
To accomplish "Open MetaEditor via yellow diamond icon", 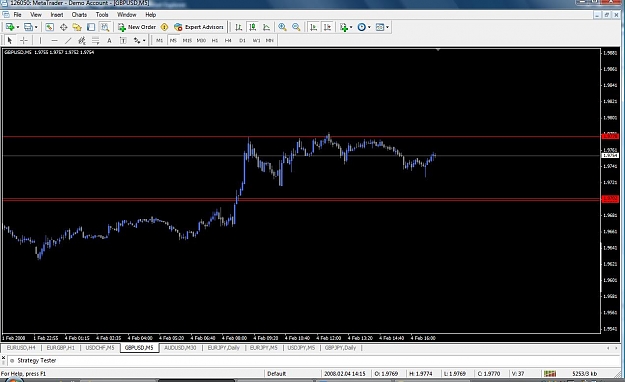I will click(164, 27).
